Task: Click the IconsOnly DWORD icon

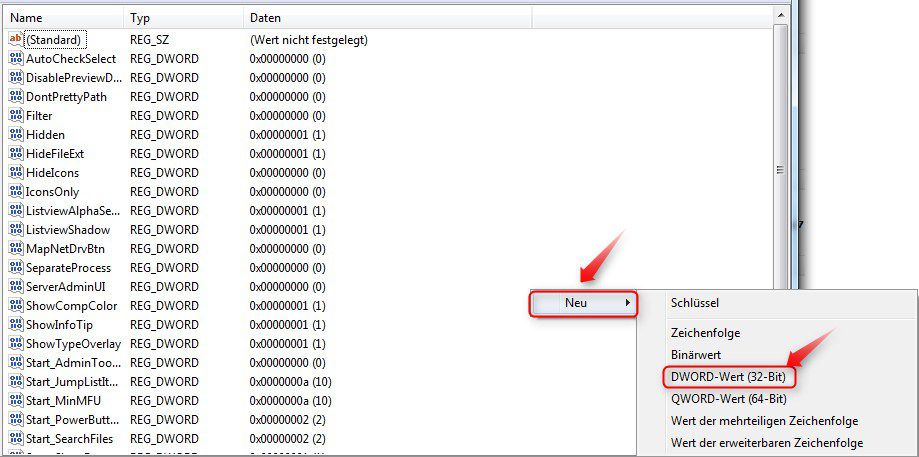Action: (15, 191)
